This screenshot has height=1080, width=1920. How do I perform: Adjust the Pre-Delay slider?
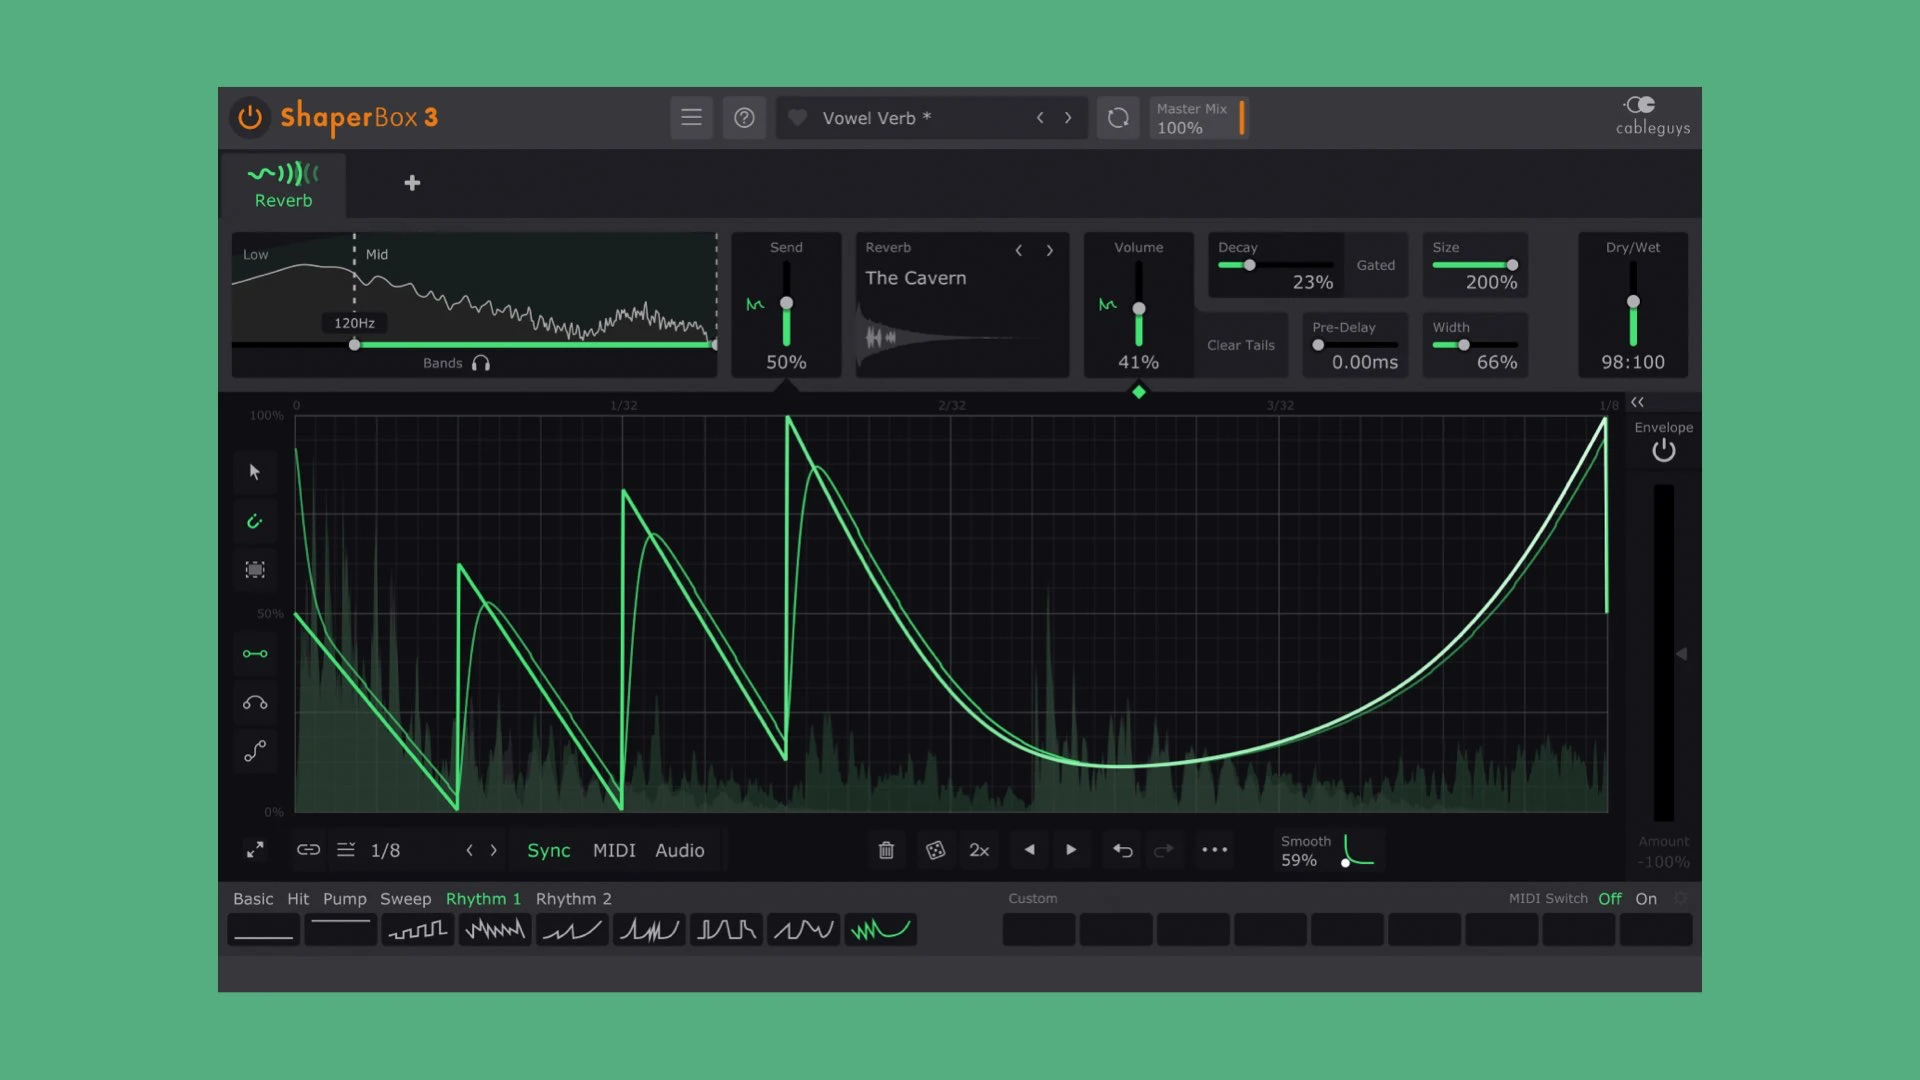(x=1355, y=345)
